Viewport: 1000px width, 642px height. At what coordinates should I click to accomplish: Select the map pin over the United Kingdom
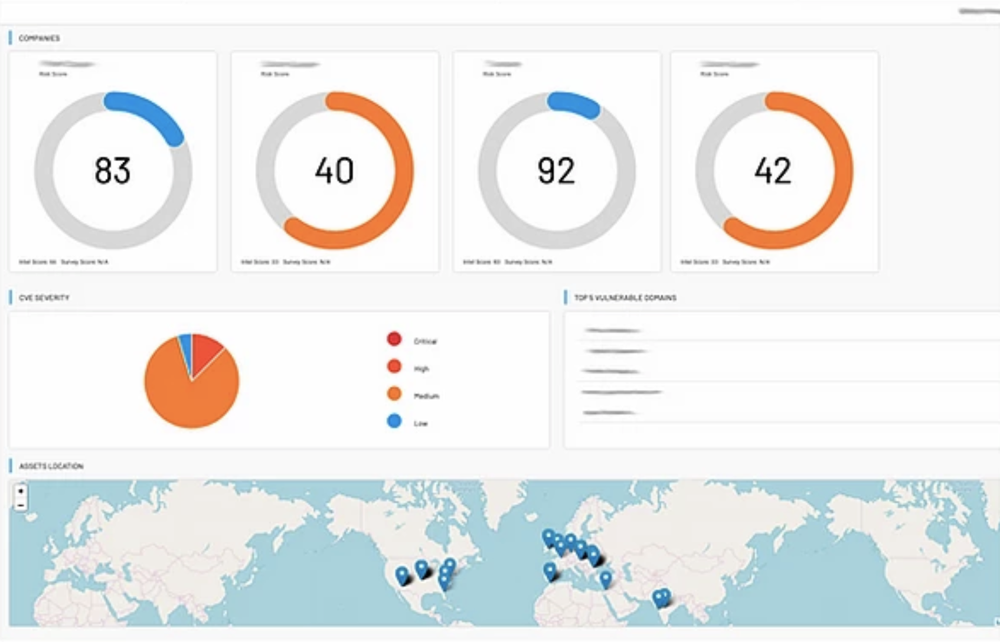pos(548,537)
